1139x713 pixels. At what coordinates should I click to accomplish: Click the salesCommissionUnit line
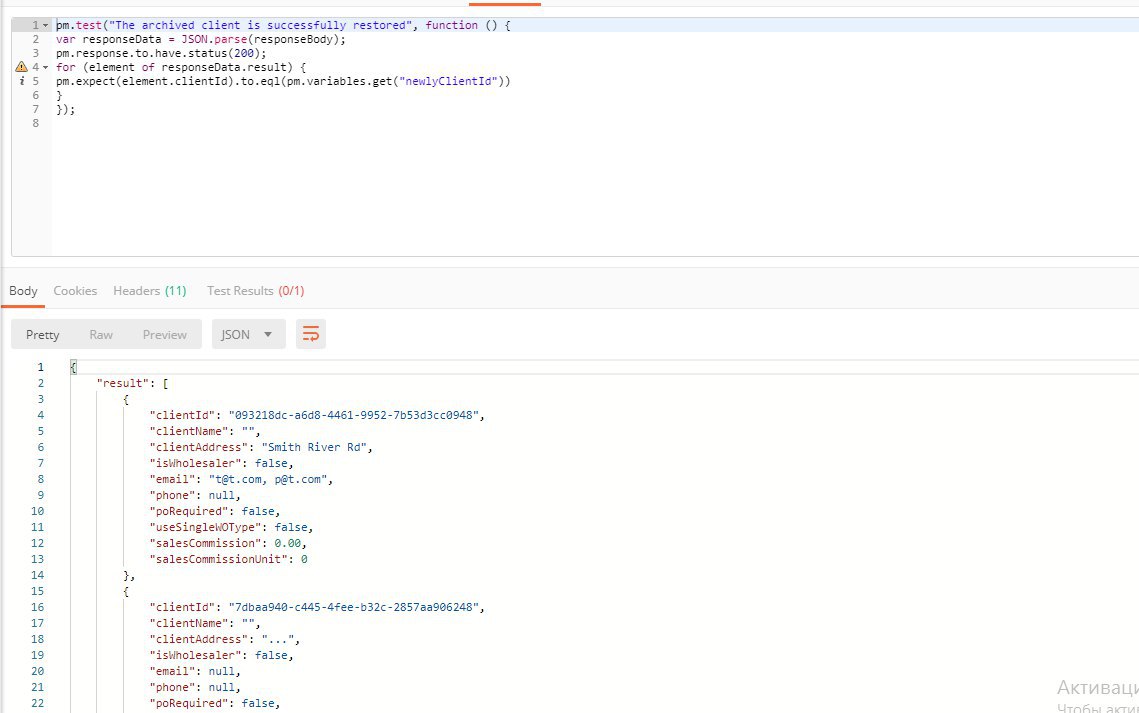coord(228,559)
